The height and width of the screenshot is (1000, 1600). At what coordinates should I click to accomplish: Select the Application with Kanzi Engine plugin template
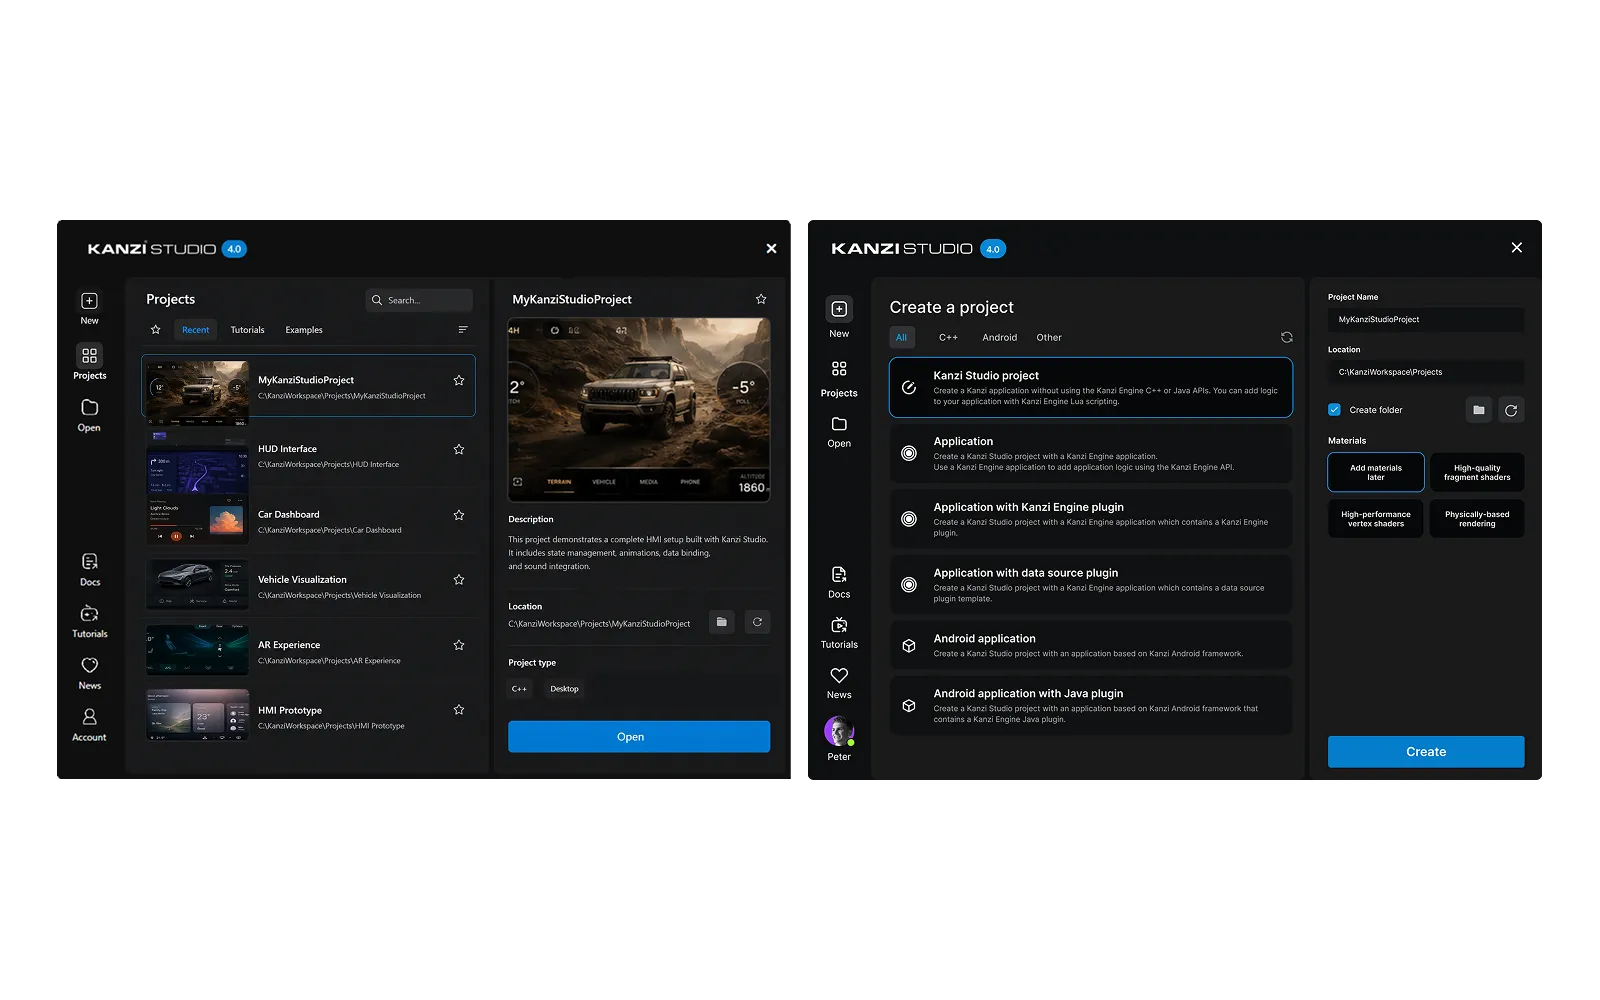[1091, 519]
